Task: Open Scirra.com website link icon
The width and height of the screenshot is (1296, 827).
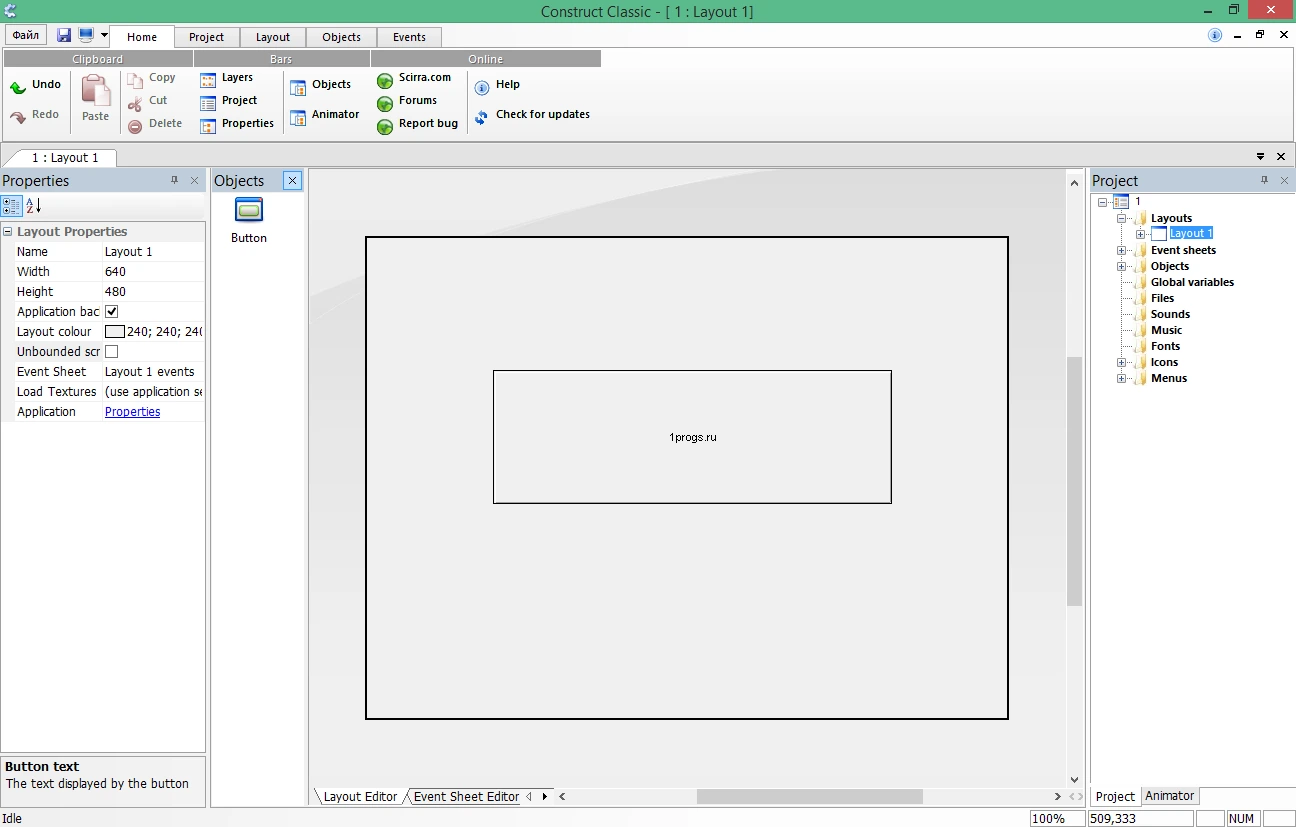Action: pyautogui.click(x=385, y=80)
